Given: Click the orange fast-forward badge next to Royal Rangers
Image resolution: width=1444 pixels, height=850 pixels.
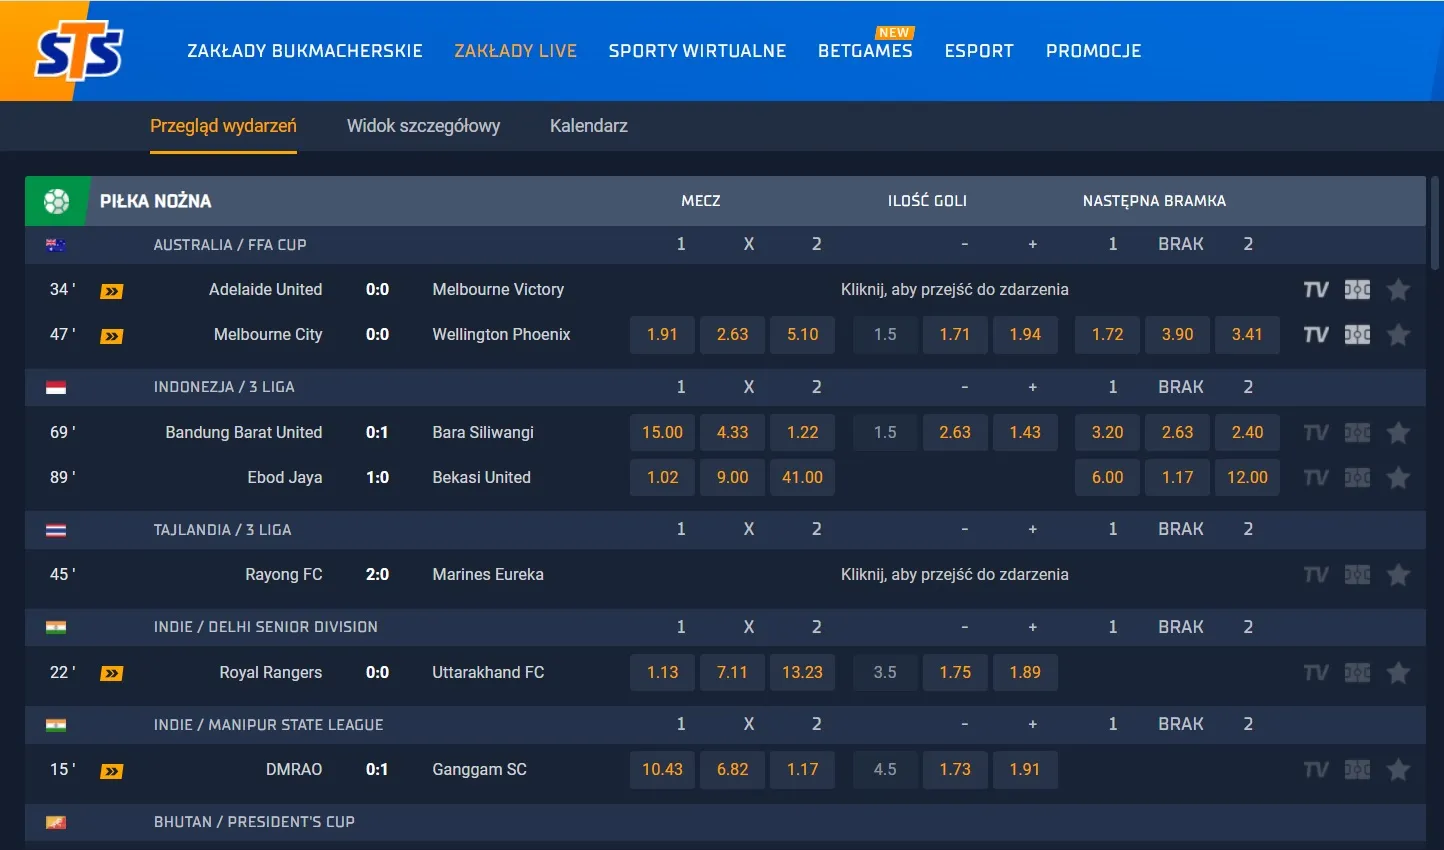Looking at the screenshot, I should tap(111, 673).
